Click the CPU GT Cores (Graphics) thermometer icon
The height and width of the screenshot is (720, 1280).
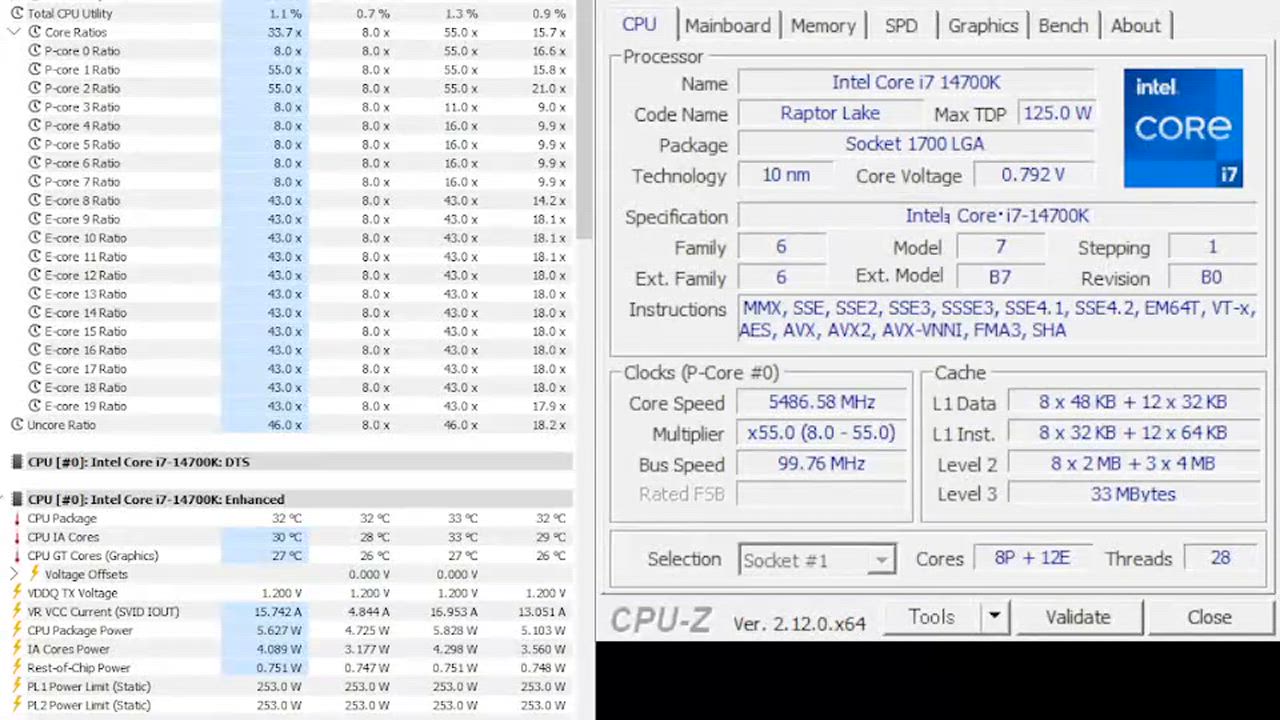[17, 556]
